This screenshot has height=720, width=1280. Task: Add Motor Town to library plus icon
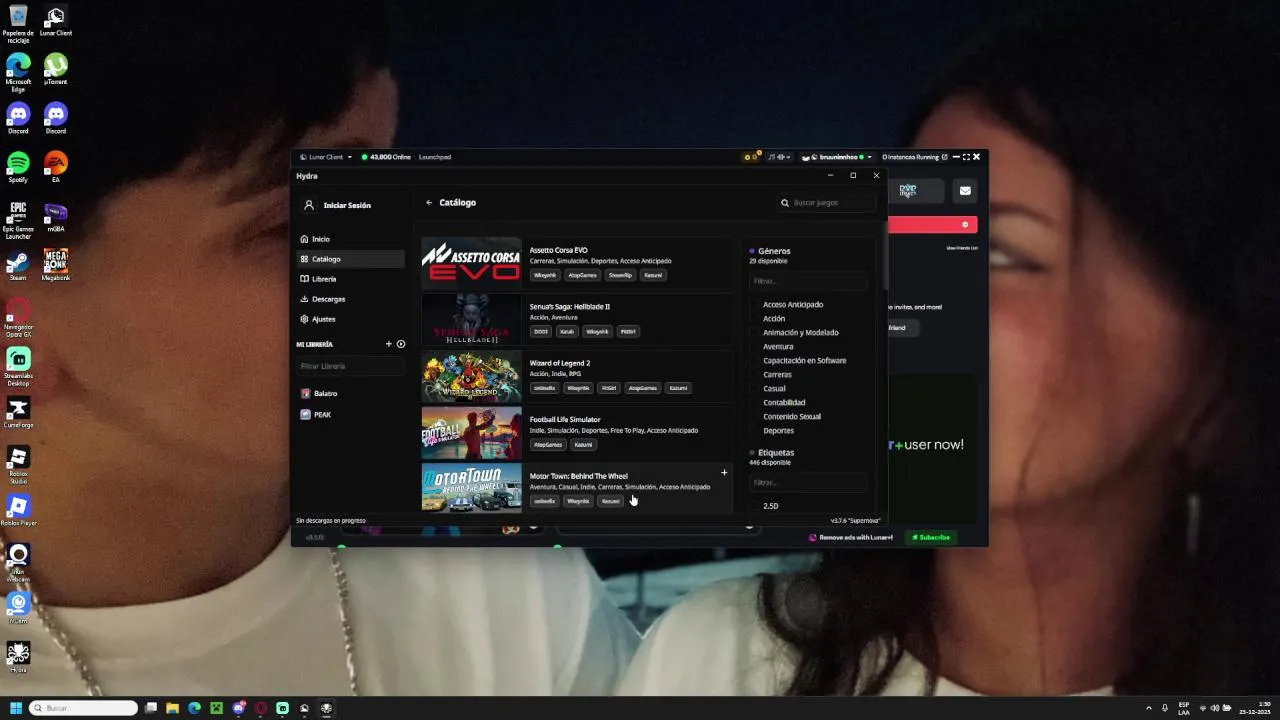coord(724,472)
